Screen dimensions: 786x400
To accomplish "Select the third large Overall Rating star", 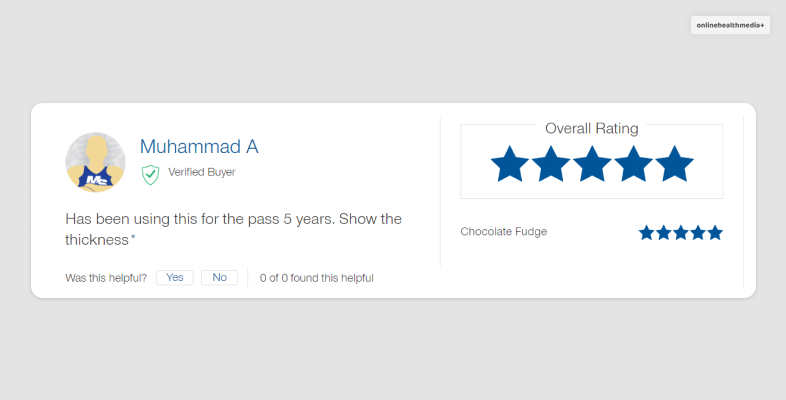I will pyautogui.click(x=592, y=164).
